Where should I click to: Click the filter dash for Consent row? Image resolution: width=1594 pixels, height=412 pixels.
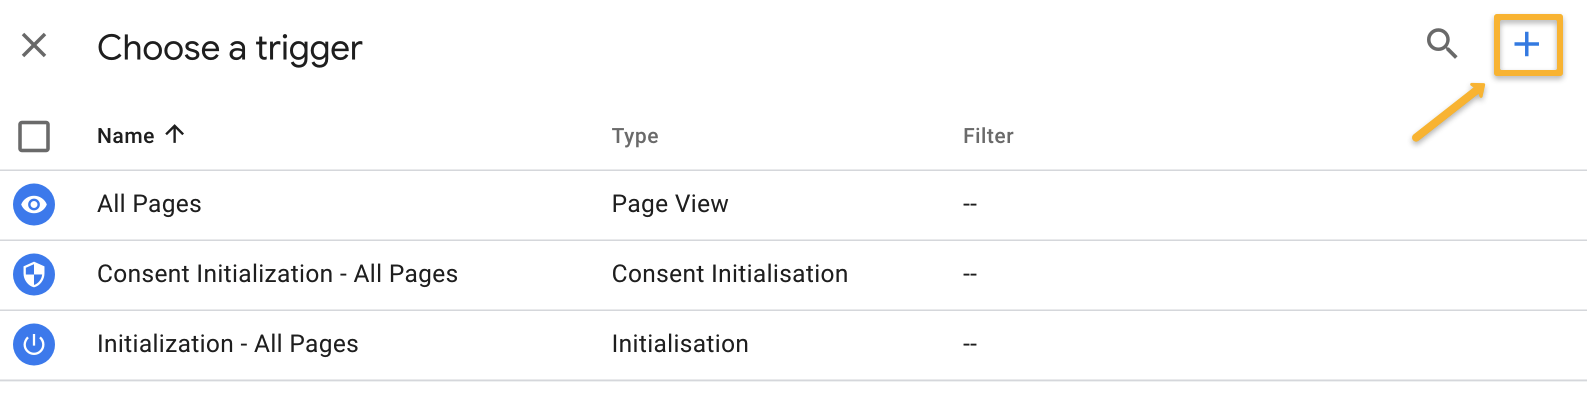click(969, 275)
